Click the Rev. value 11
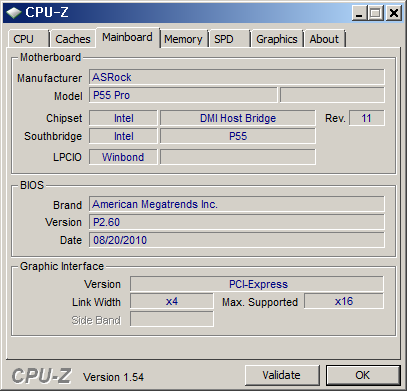Screen dimensions: 407x391 click(367, 118)
